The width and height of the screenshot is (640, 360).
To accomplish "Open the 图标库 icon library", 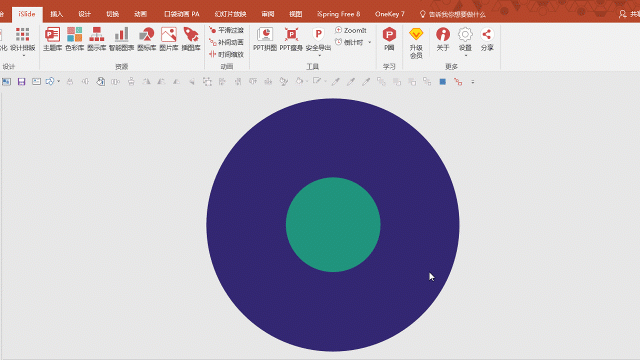I will coord(147,39).
